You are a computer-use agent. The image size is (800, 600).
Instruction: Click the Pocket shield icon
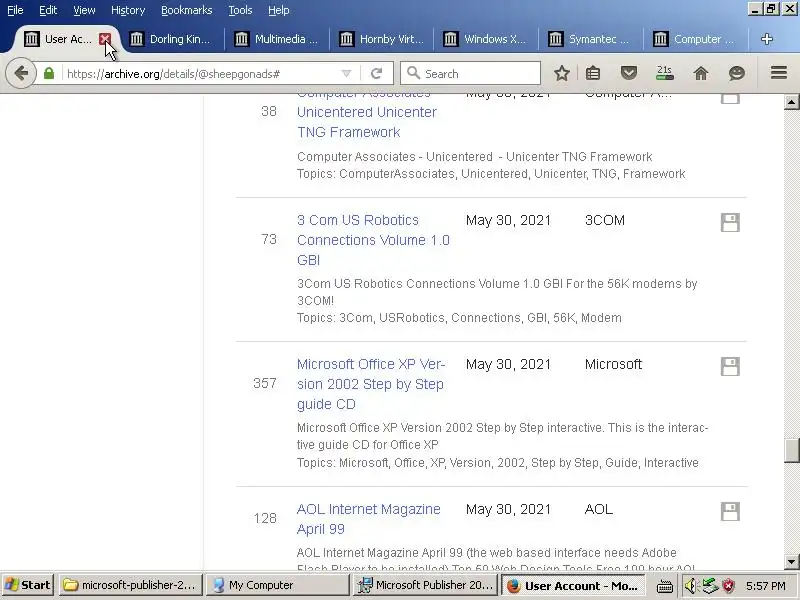pos(629,73)
